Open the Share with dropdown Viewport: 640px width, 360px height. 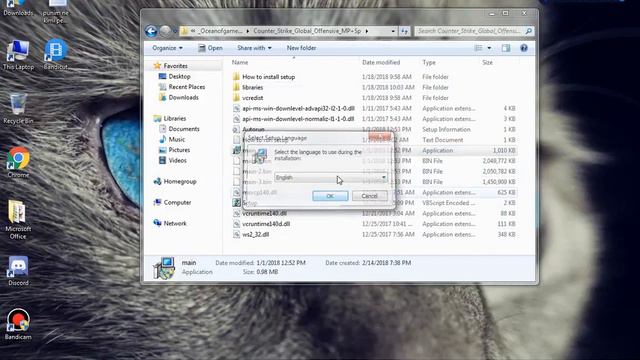pyautogui.click(x=254, y=48)
